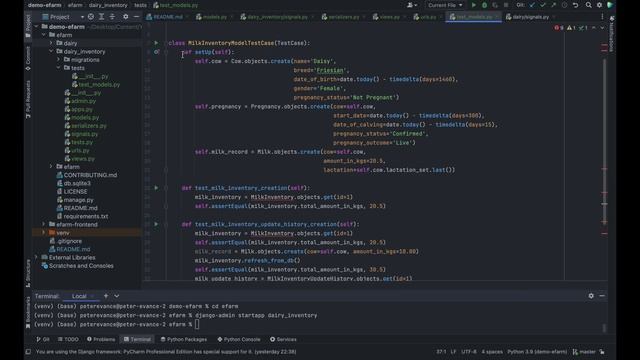Expand the dairy folder

pyautogui.click(x=51, y=43)
